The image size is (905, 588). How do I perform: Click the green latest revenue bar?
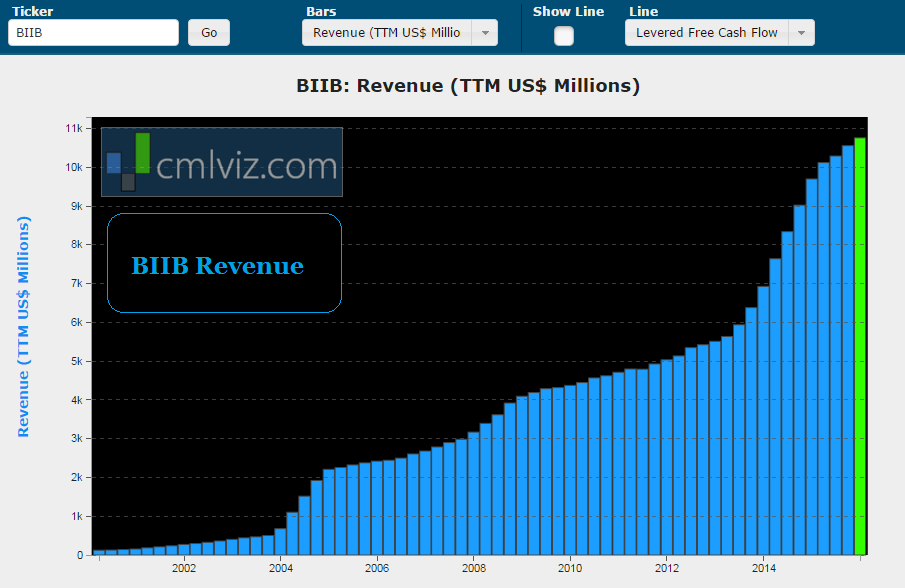pyautogui.click(x=860, y=346)
